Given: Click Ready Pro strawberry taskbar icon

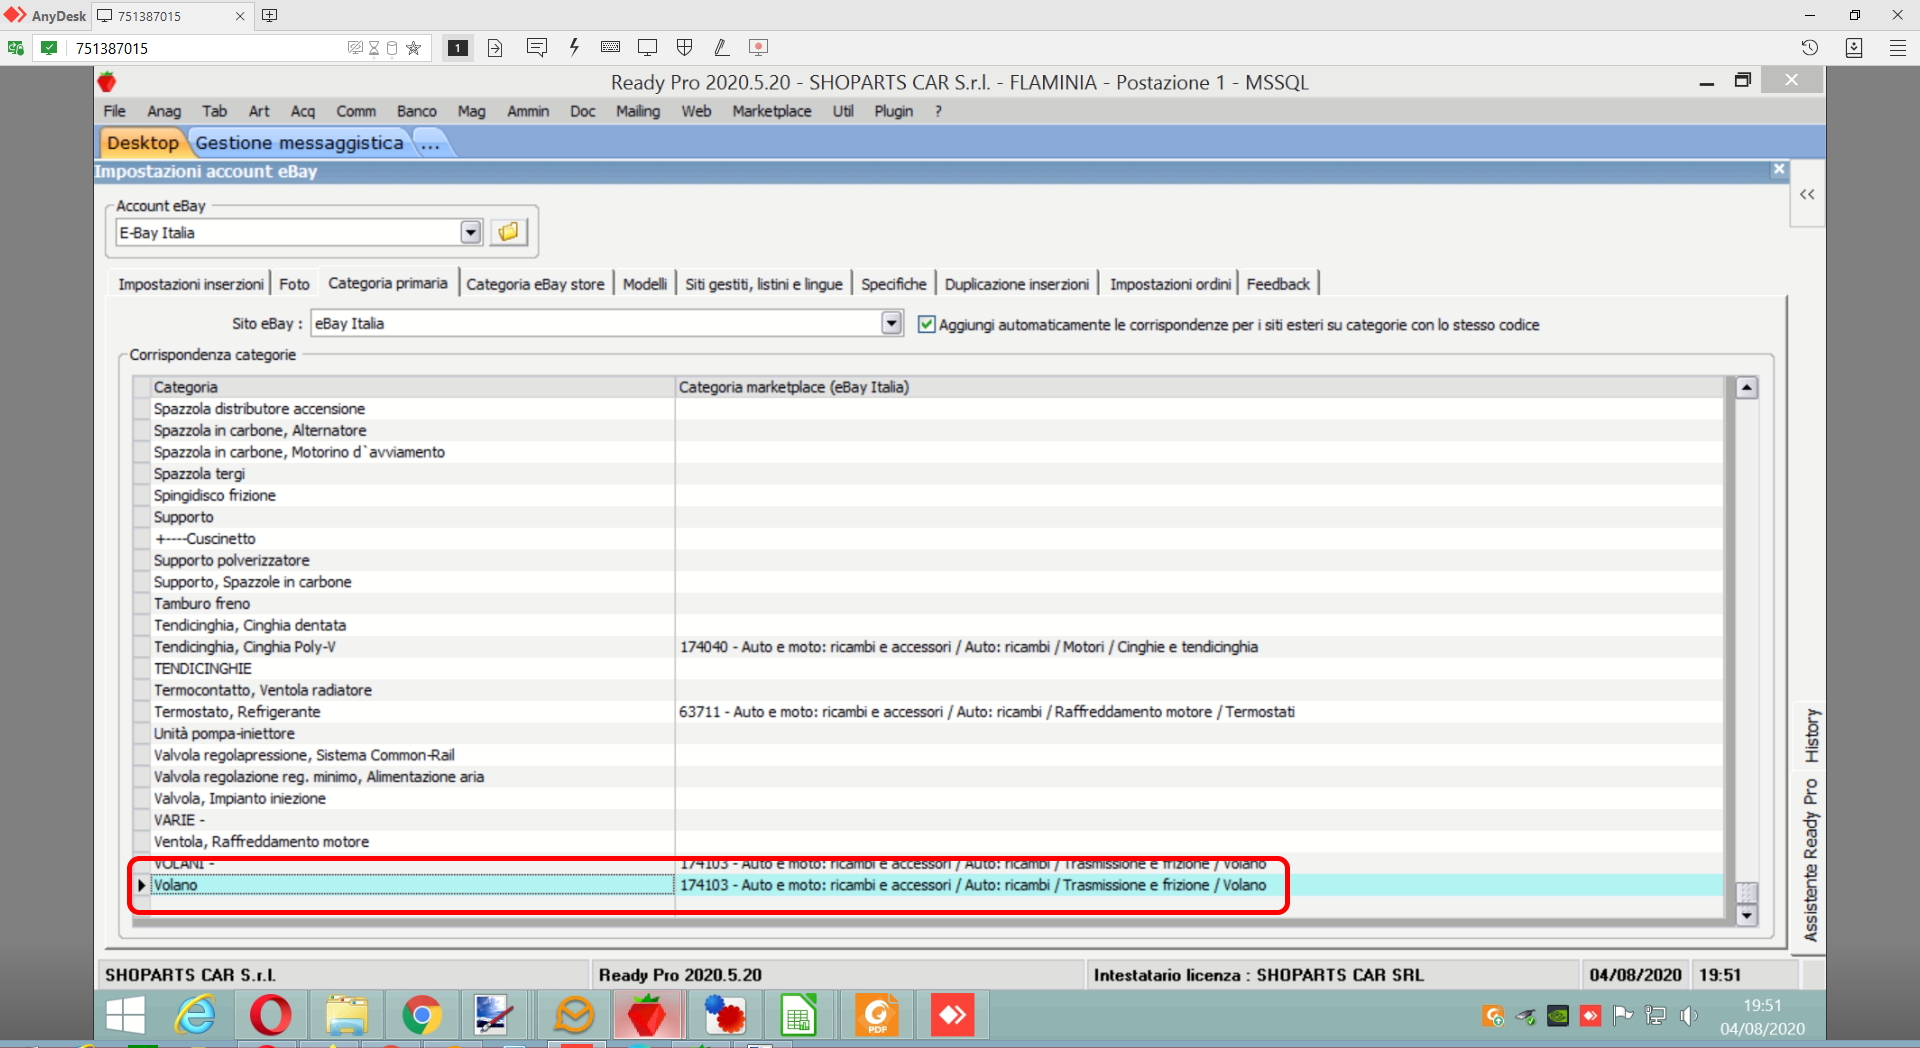Looking at the screenshot, I should pos(647,1016).
